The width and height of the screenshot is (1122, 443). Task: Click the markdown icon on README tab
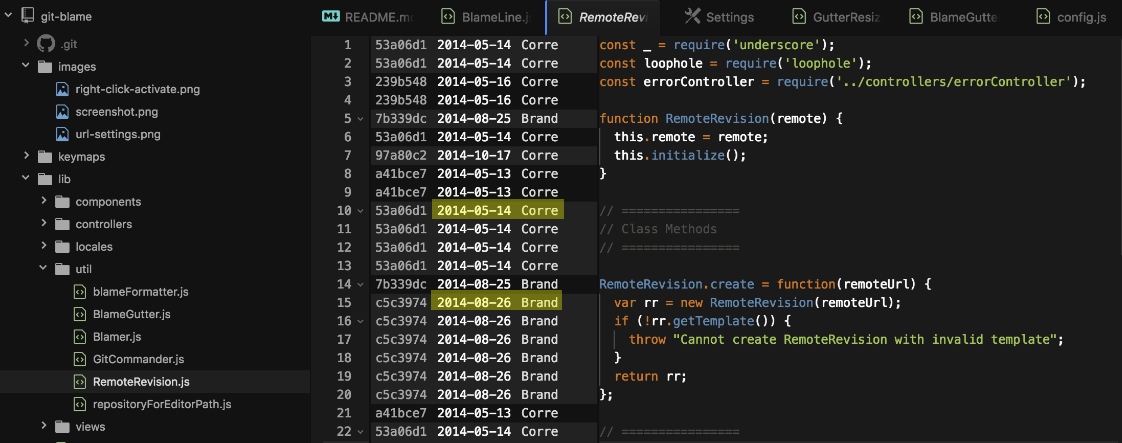(x=331, y=16)
